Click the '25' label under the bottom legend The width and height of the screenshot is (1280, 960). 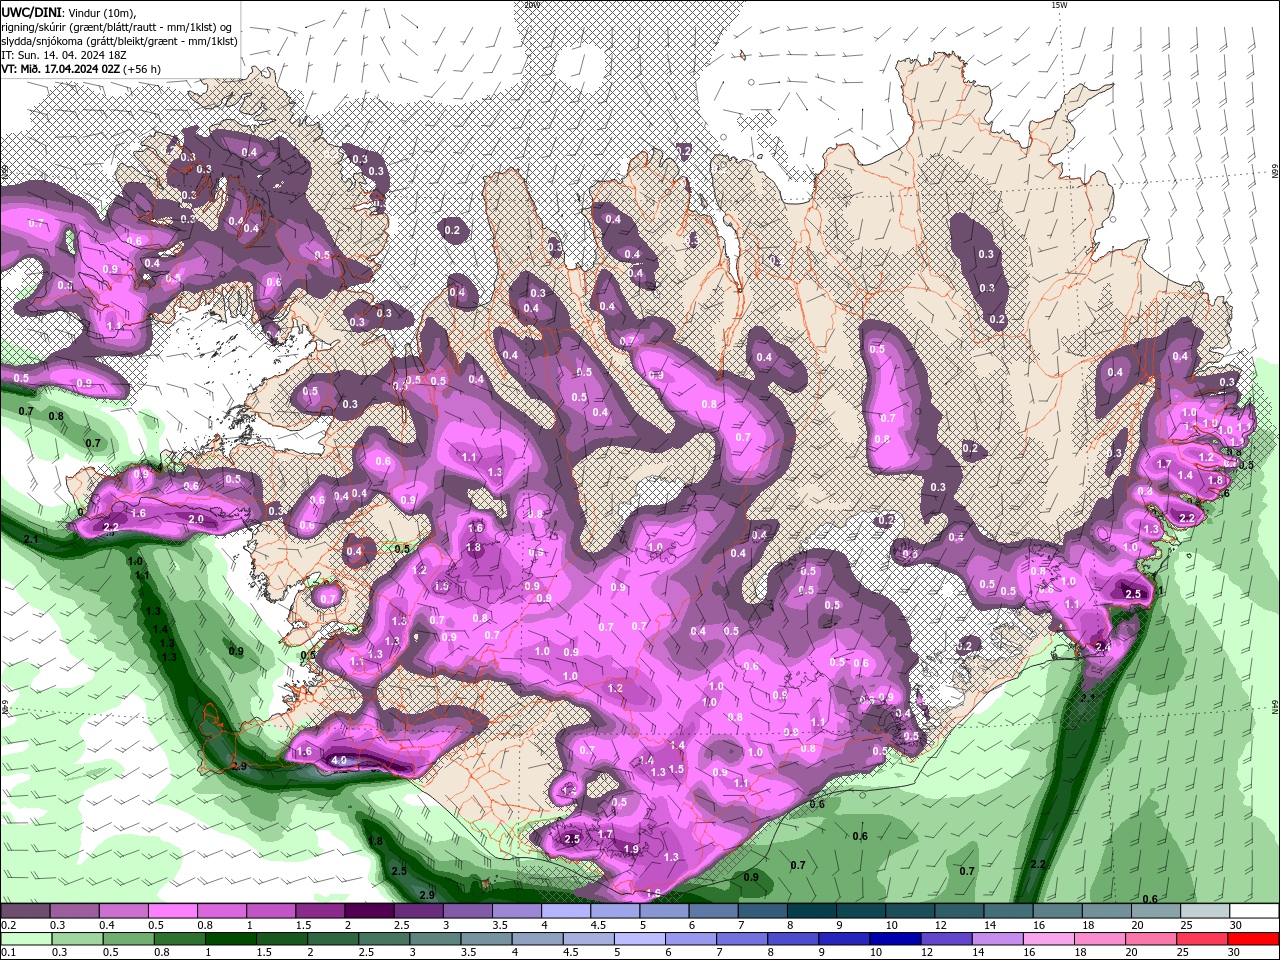tap(1184, 953)
